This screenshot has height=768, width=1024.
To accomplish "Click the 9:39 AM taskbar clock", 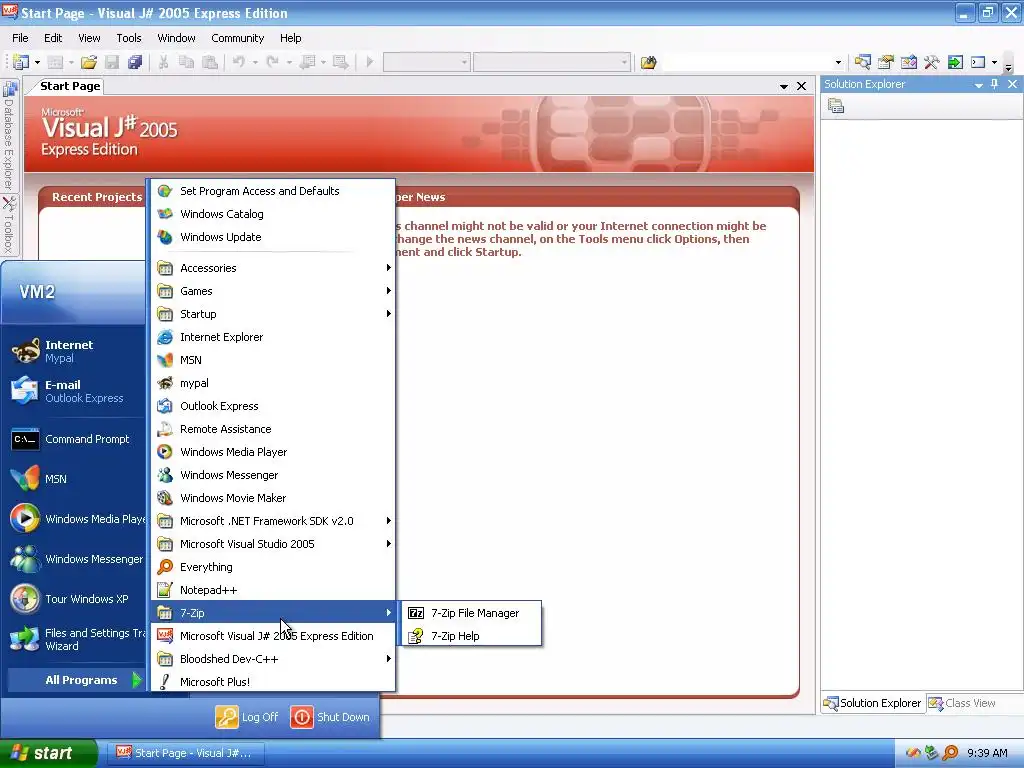I will pyautogui.click(x=987, y=753).
